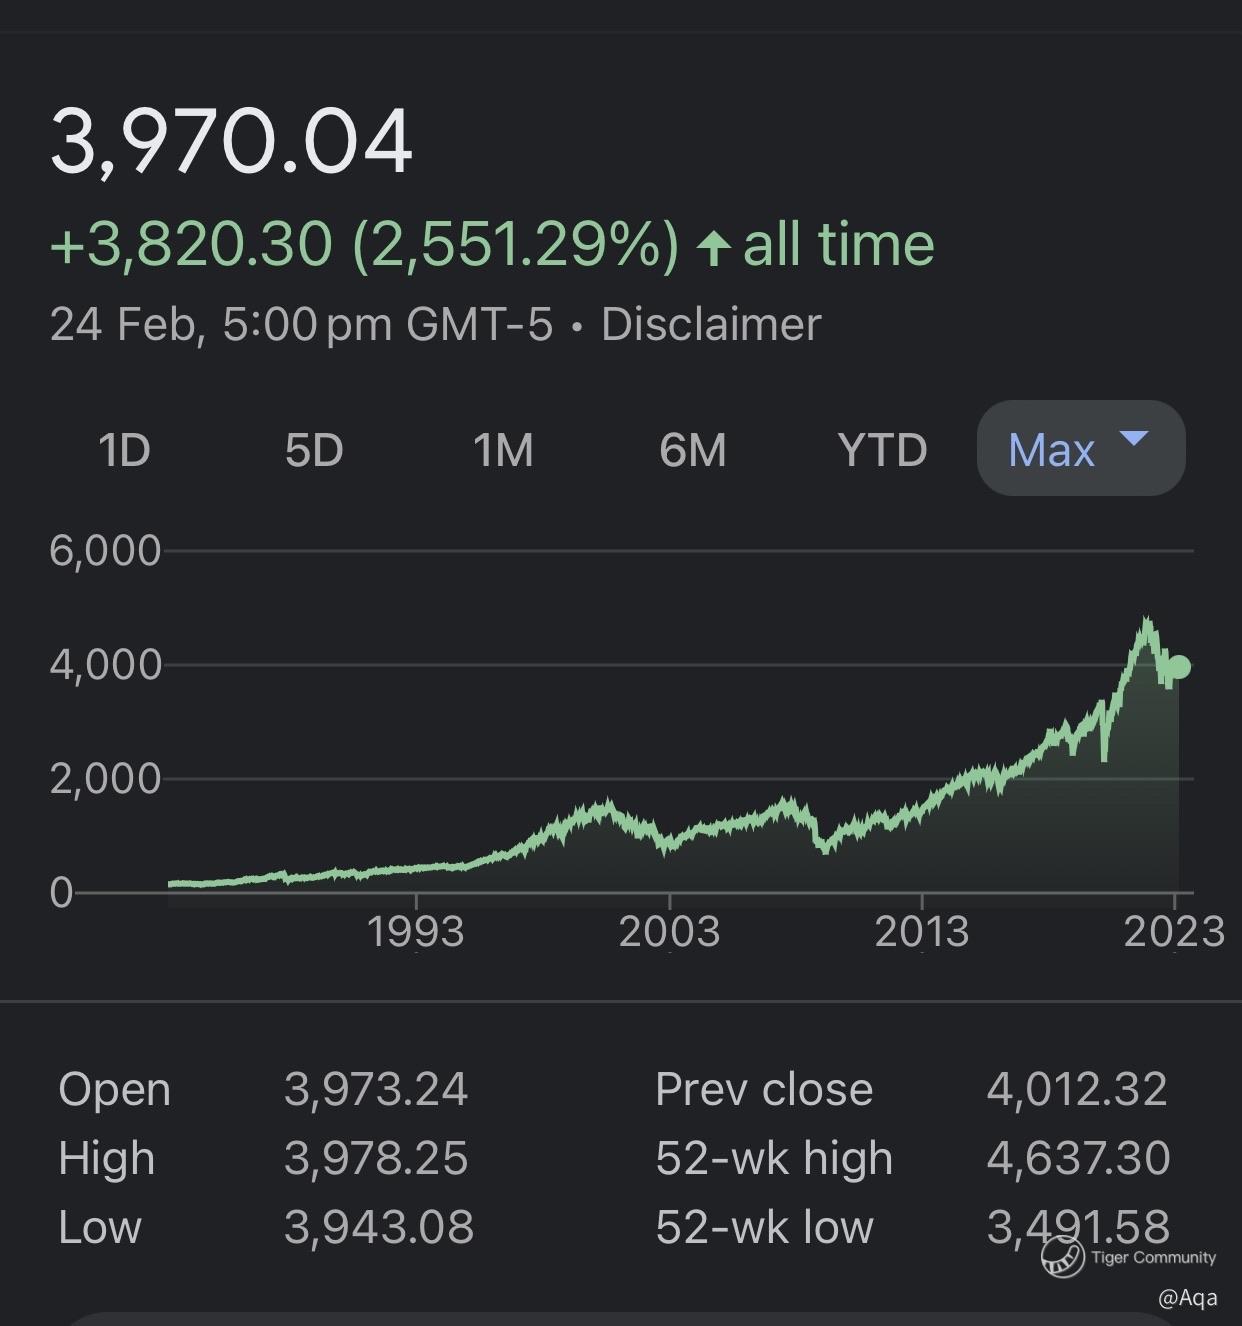
Task: Click the 52-wk high value 4,637.30
Action: pos(1078,1158)
